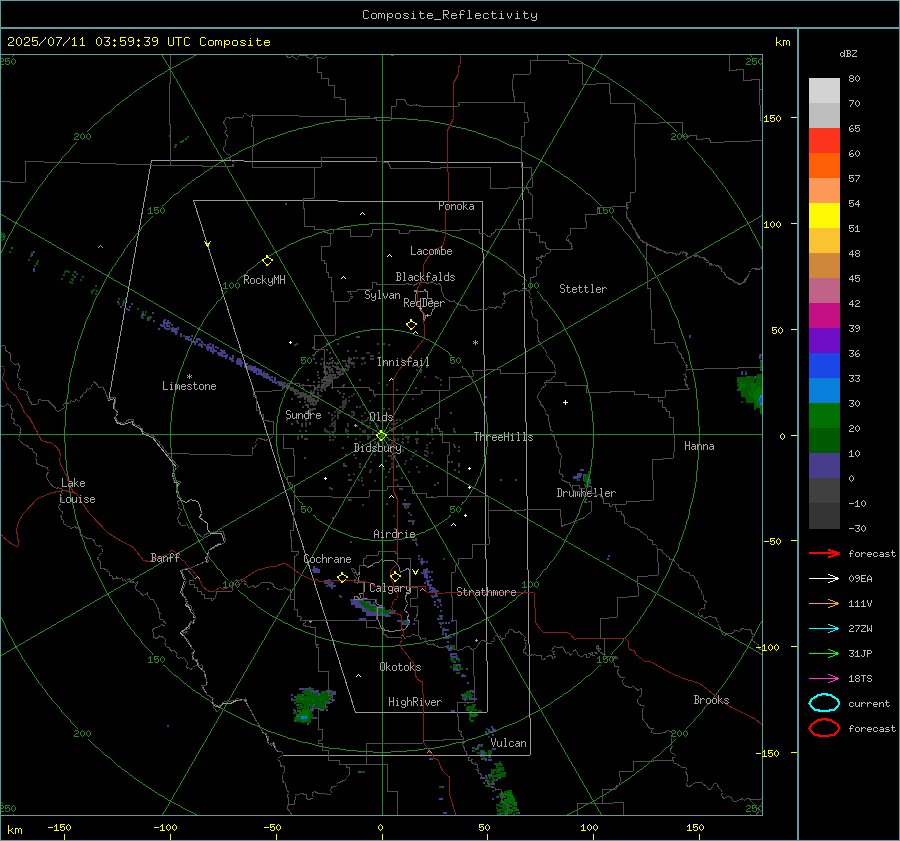This screenshot has height=841, width=900.
Task: Click the green 31JP arrow legend icon
Action: (824, 653)
